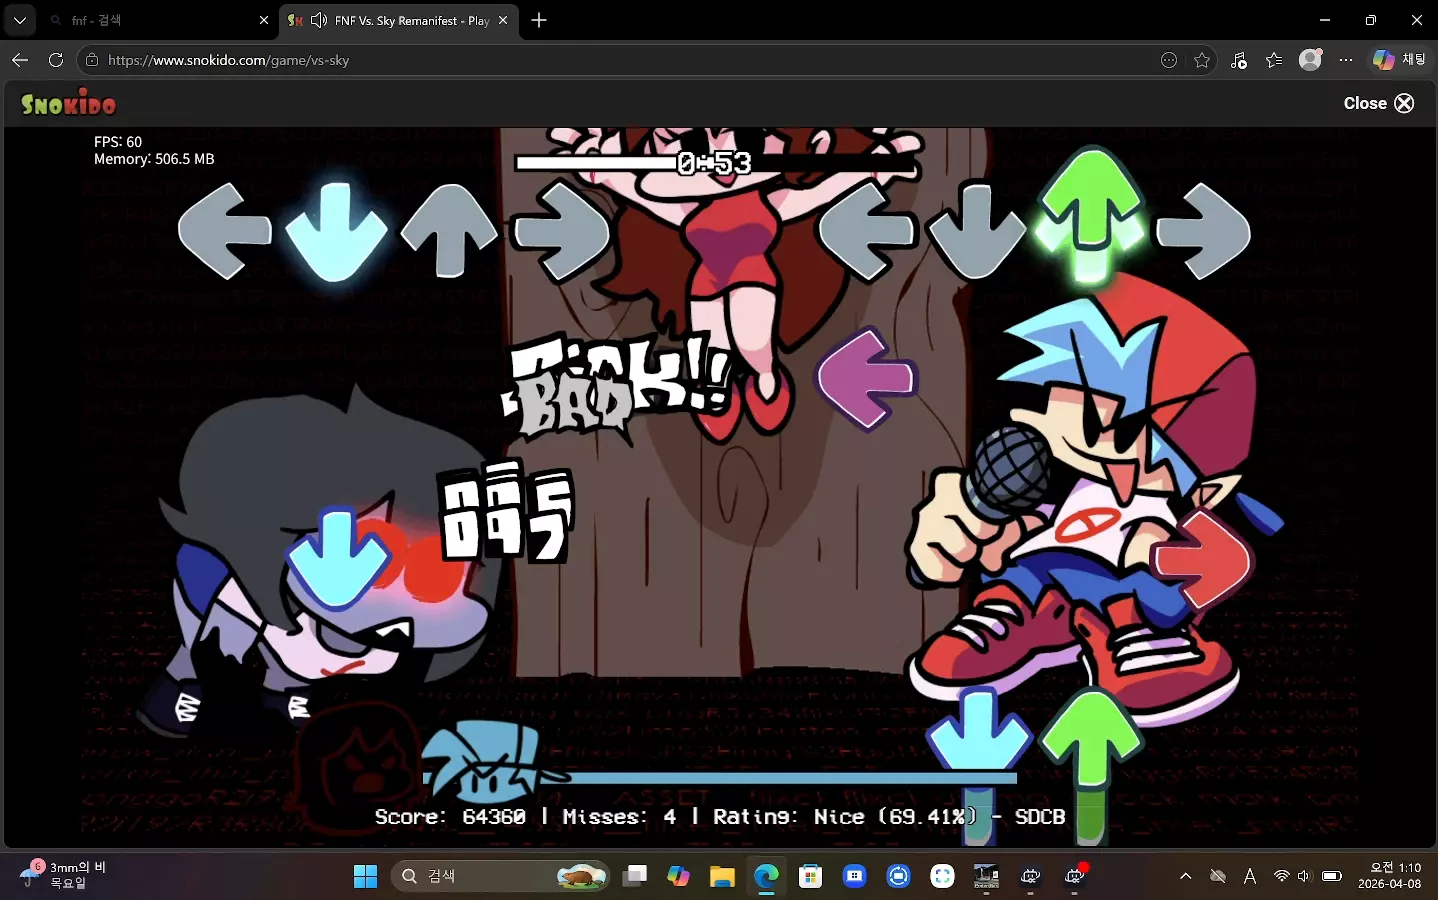This screenshot has width=1438, height=900.
Task: Click the "Misses: 4" text
Action: (x=619, y=817)
